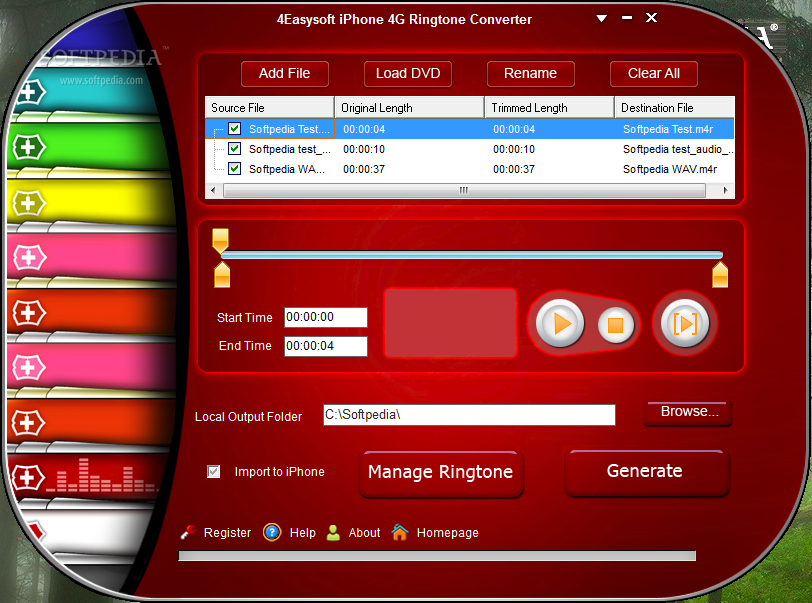Click file list scroll left arrow
The height and width of the screenshot is (603, 812).
click(x=213, y=190)
